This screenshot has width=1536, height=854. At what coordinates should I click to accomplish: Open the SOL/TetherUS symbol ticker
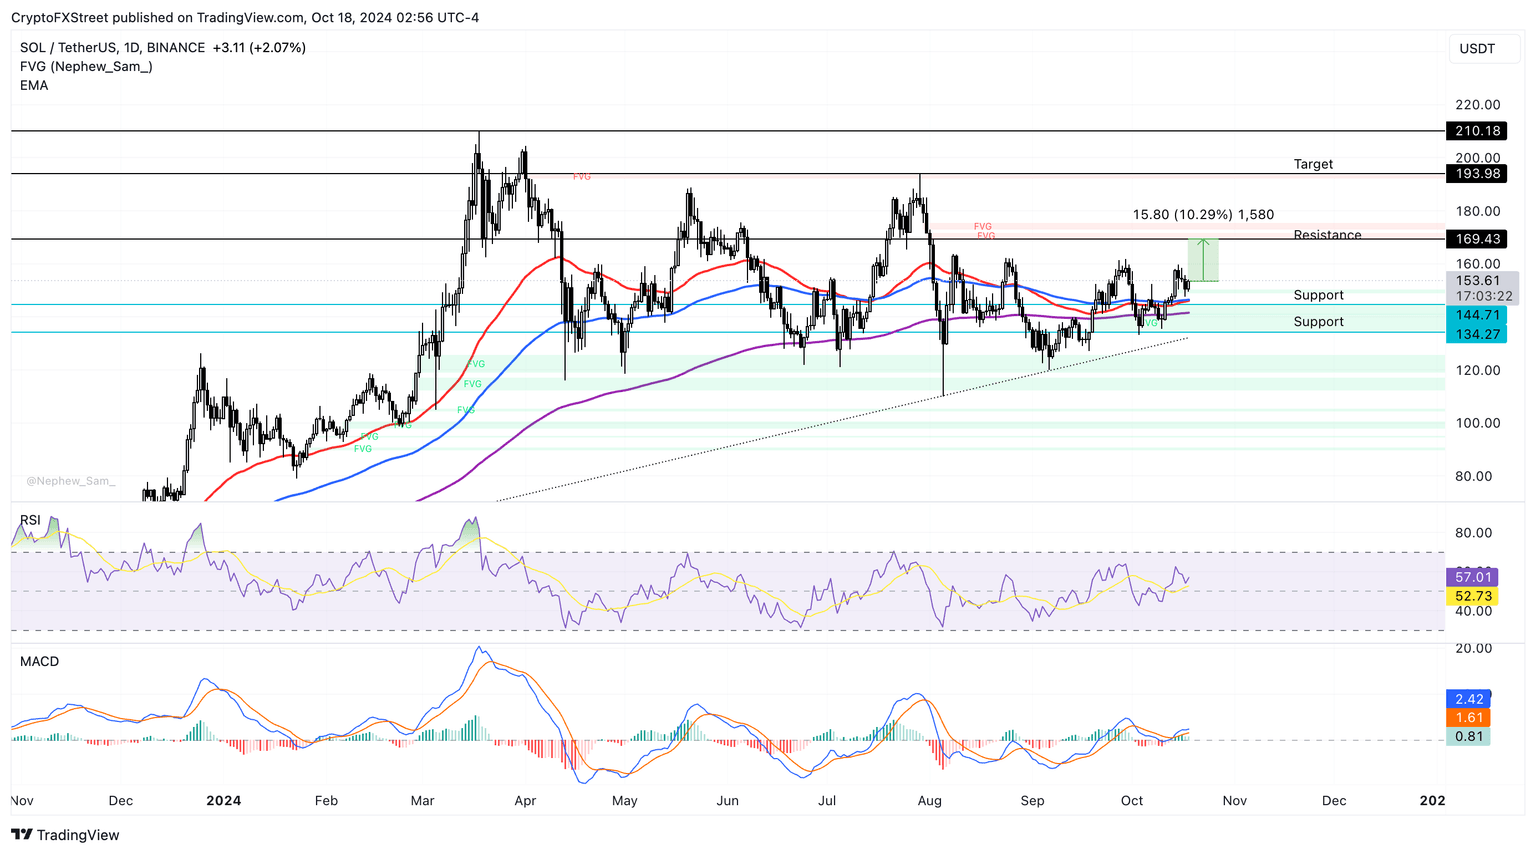pos(70,47)
